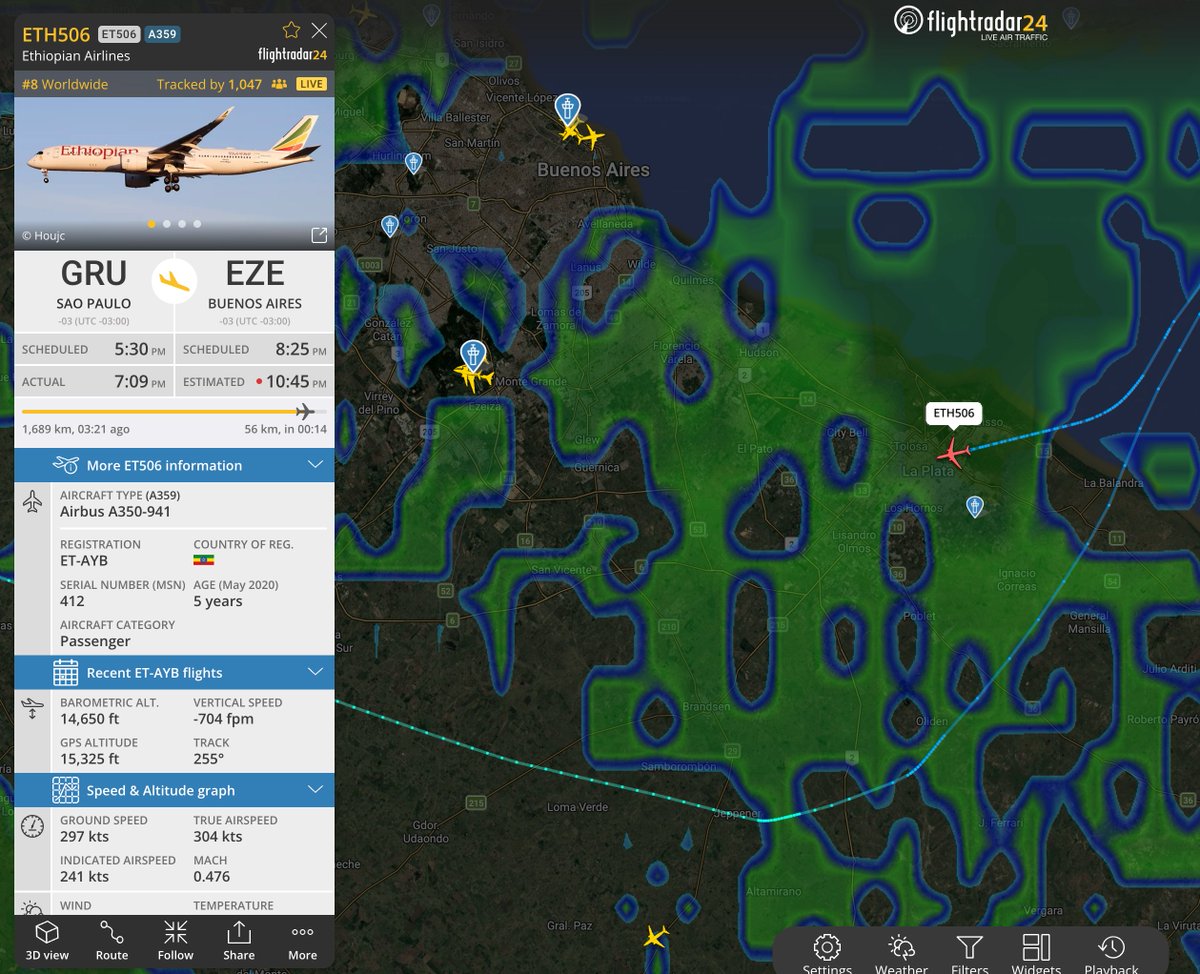This screenshot has width=1200, height=974.
Task: Click the Airbus A350-941 aircraft type text
Action: (115, 511)
